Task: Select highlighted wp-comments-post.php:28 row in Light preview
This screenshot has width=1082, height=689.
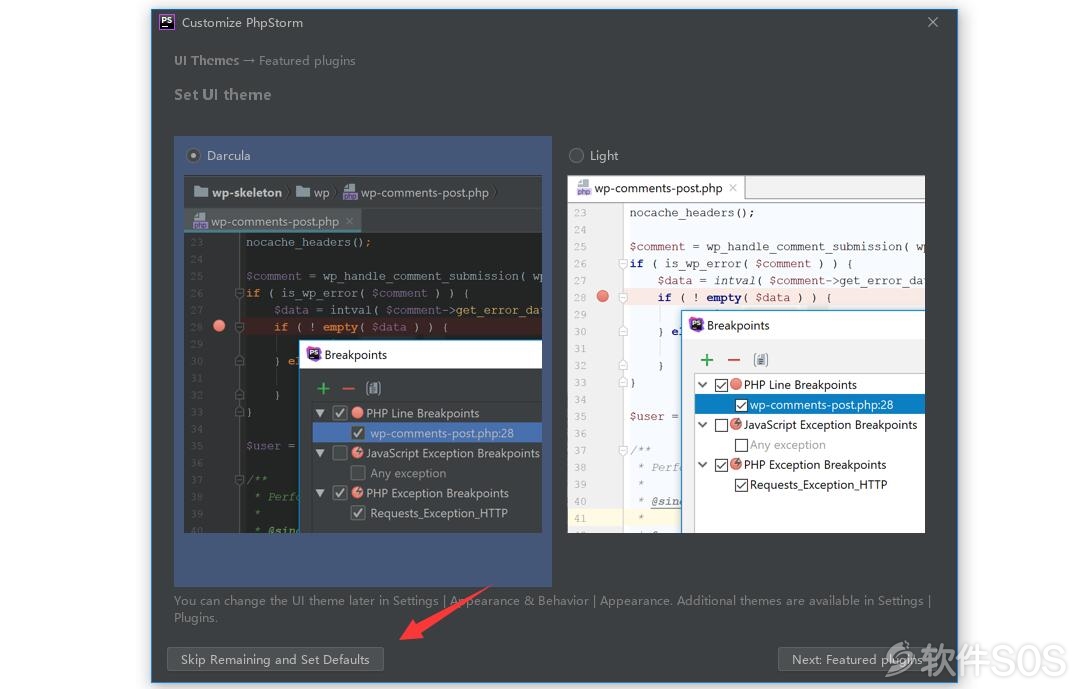Action: coord(809,405)
